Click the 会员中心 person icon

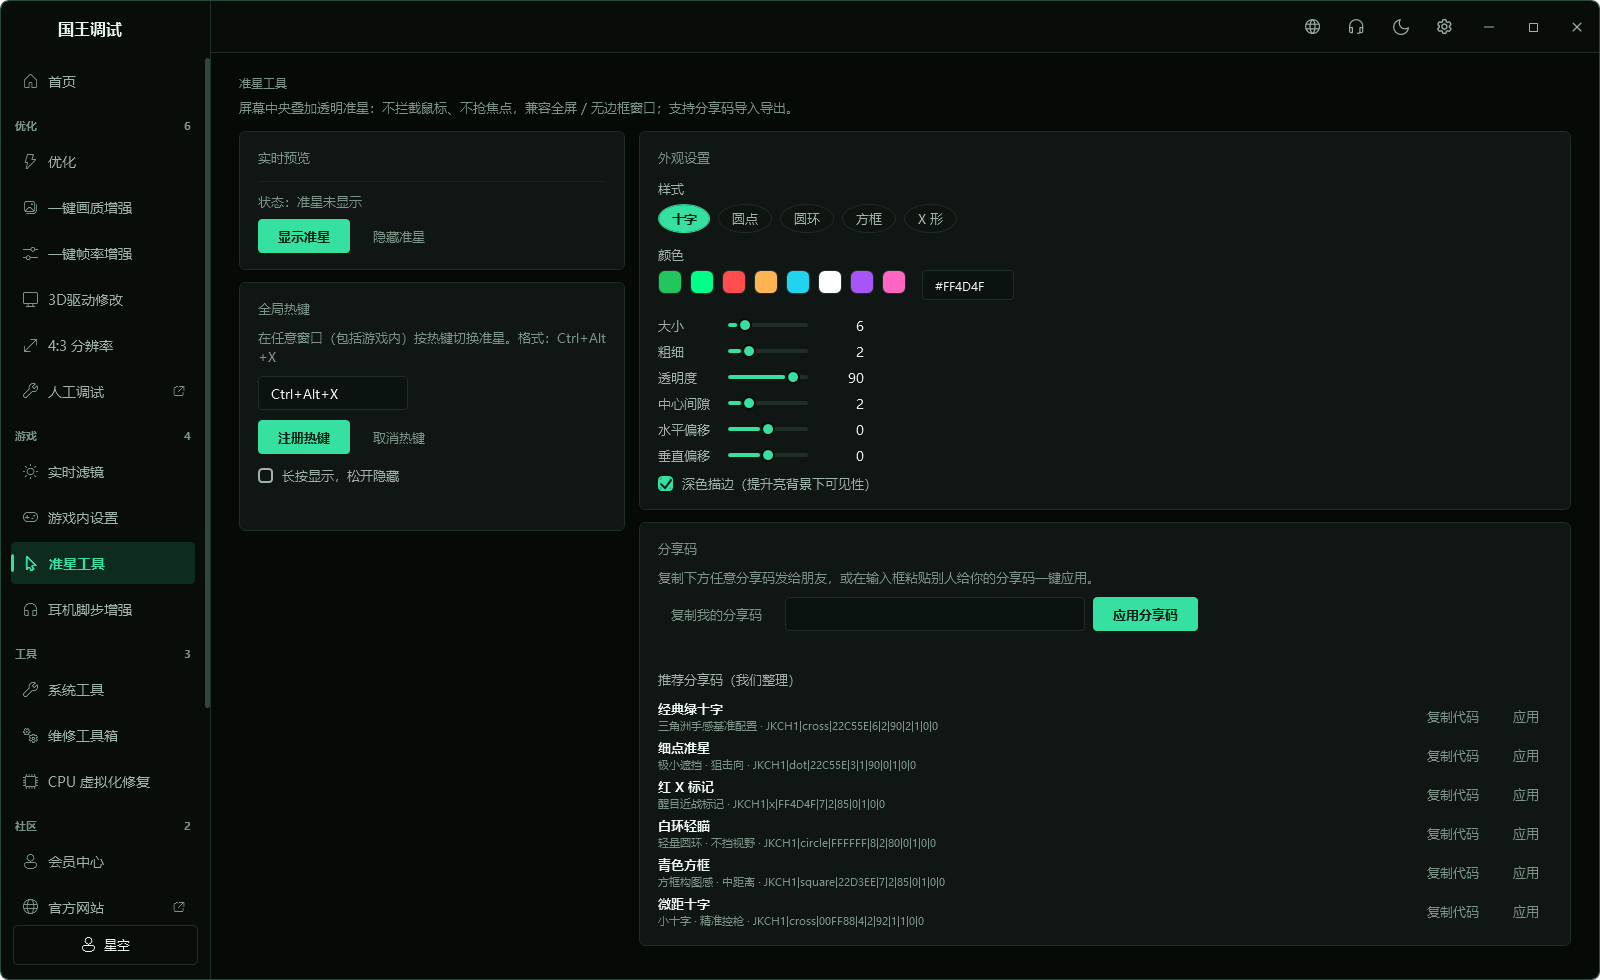[30, 862]
